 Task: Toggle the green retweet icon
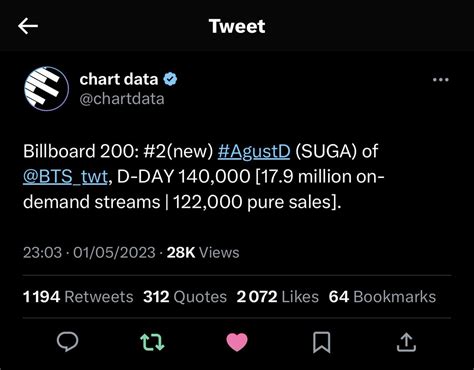[x=152, y=342]
